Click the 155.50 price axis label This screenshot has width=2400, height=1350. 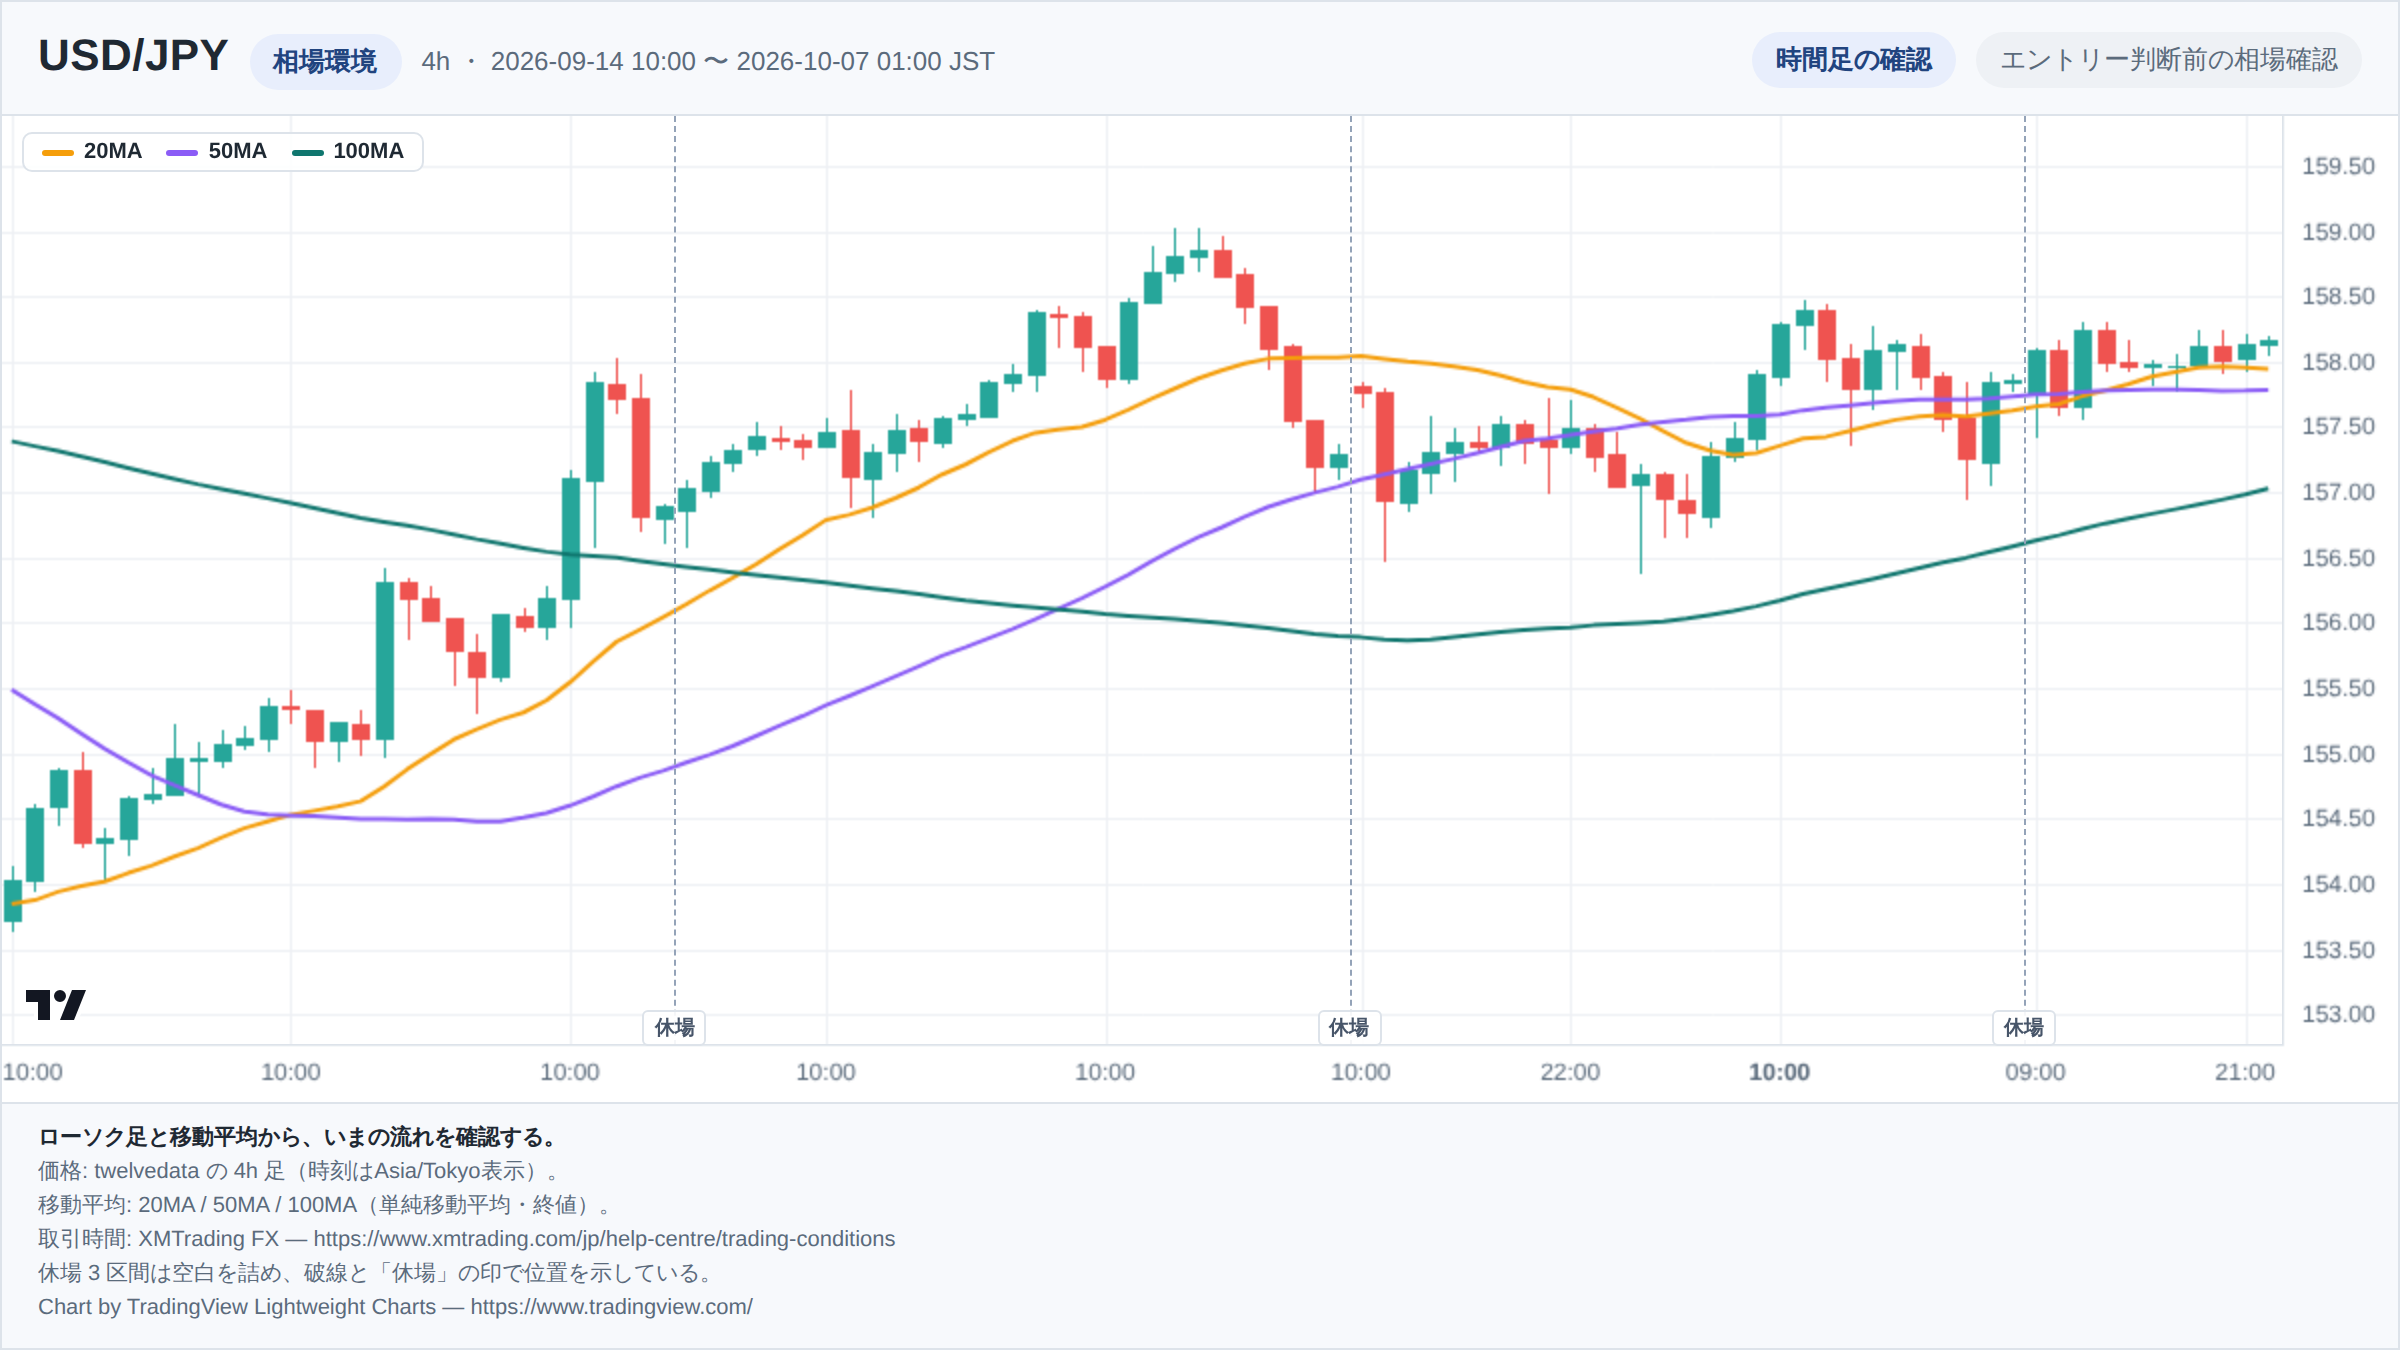(x=2338, y=688)
